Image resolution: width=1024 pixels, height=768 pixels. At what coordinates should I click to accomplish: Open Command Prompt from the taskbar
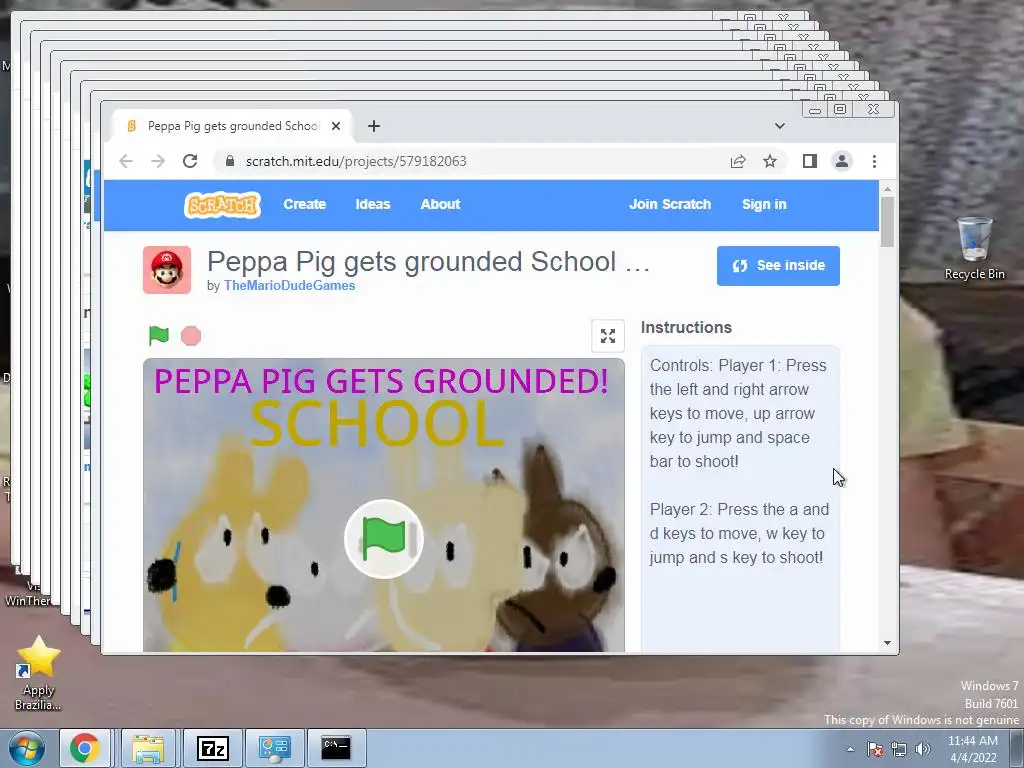[x=336, y=748]
